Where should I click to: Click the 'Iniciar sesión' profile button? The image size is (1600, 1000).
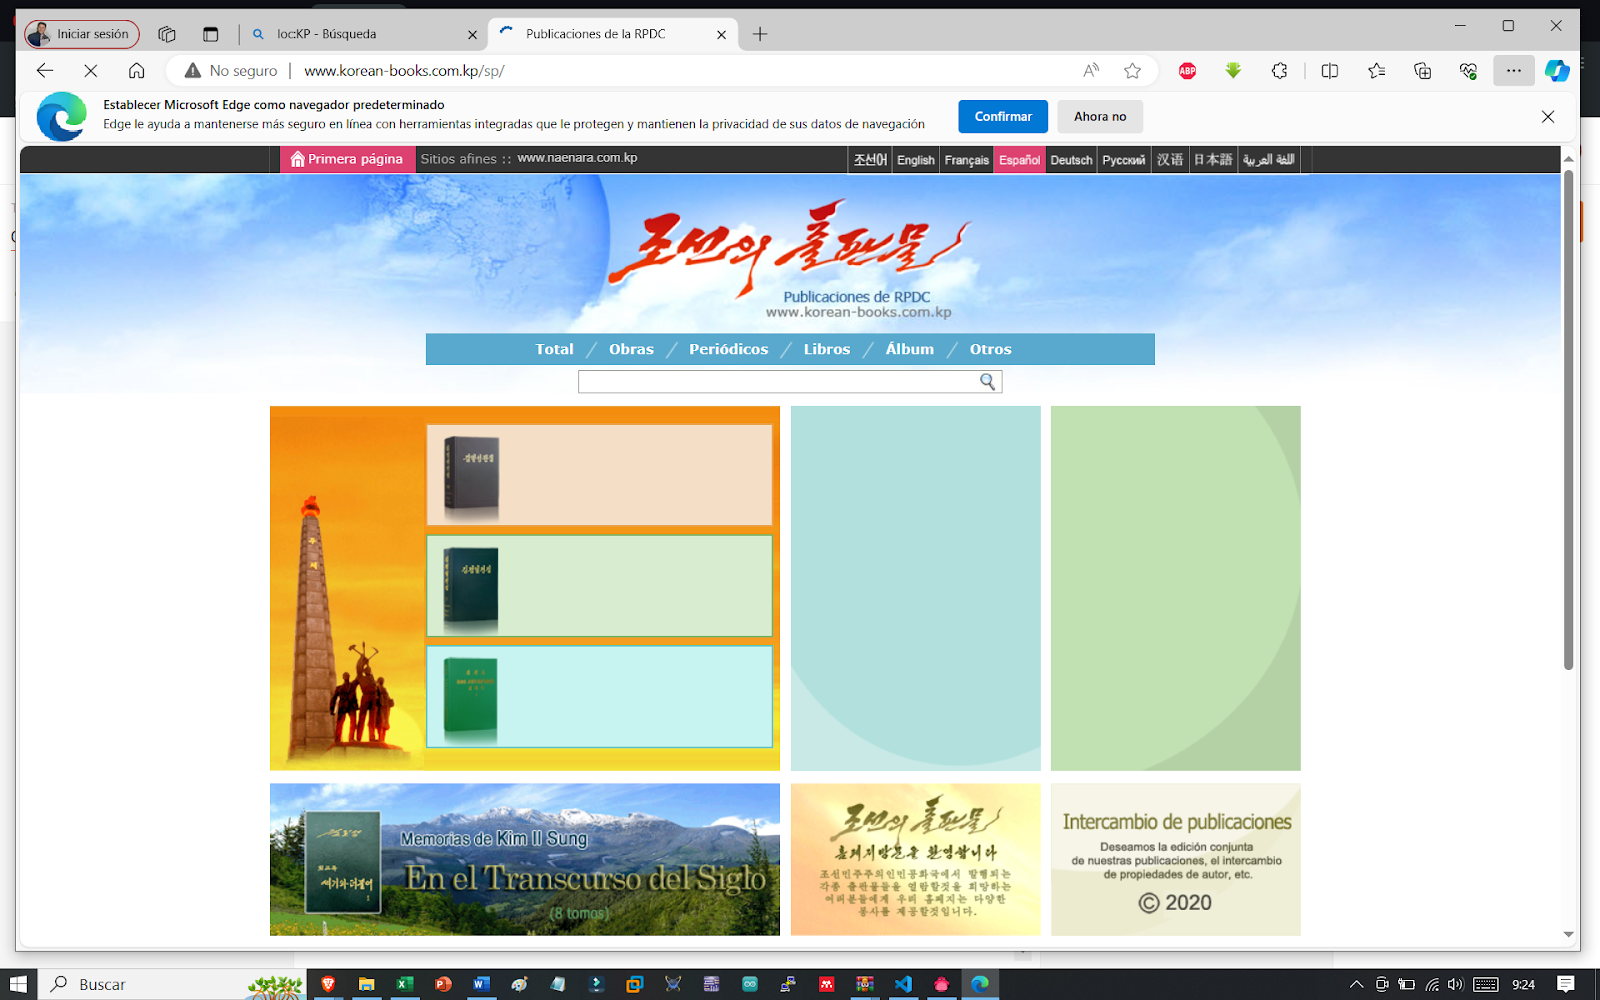coord(82,34)
